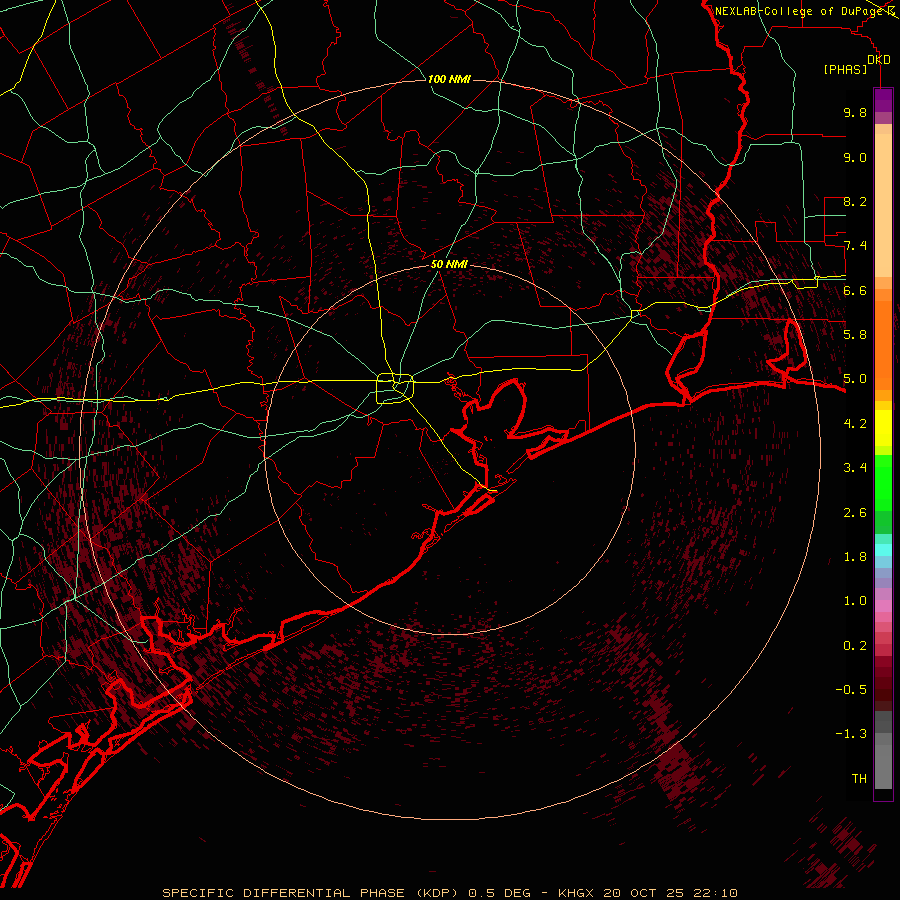This screenshot has width=900, height=900.
Task: Click the "50 NMI" range ring label
Action: click(449, 265)
